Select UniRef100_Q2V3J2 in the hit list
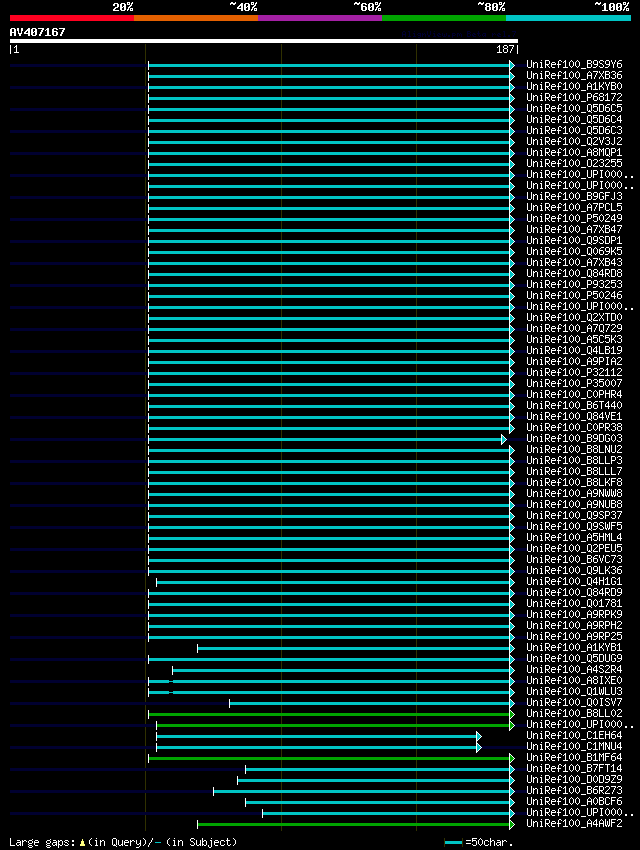Viewport: 640px width, 850px height. point(574,141)
